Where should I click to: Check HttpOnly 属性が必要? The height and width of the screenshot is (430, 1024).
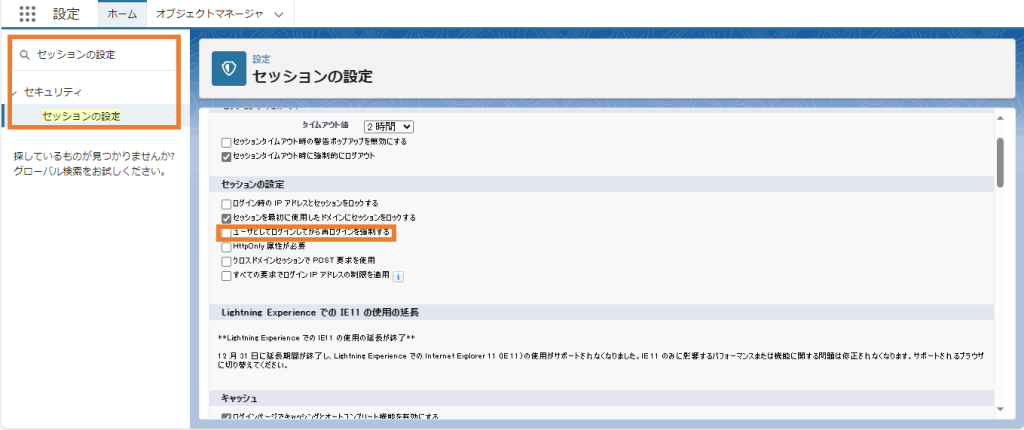pos(226,247)
